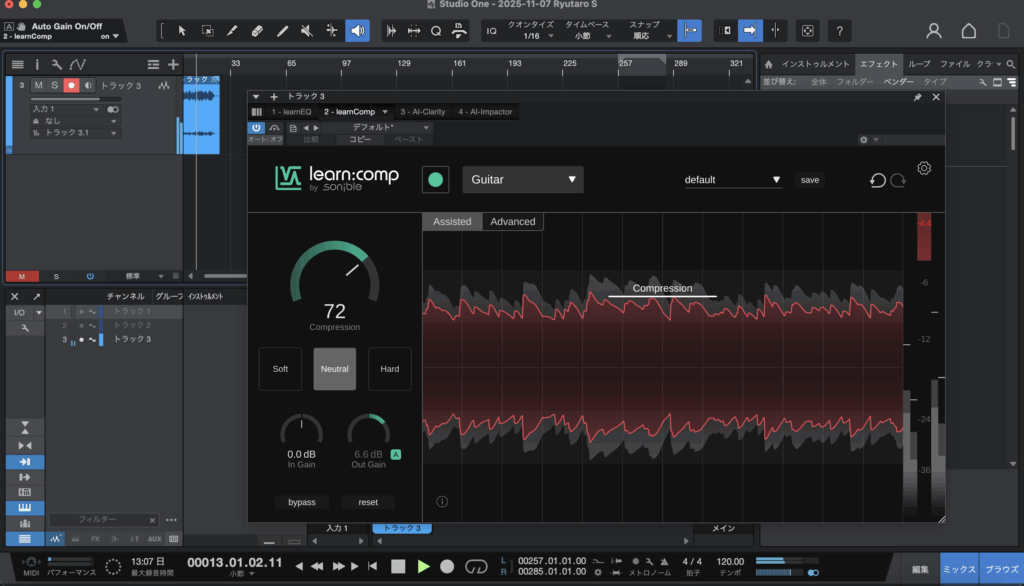Click the learn:comp settings gear icon
Image resolution: width=1024 pixels, height=586 pixels.
tap(924, 168)
